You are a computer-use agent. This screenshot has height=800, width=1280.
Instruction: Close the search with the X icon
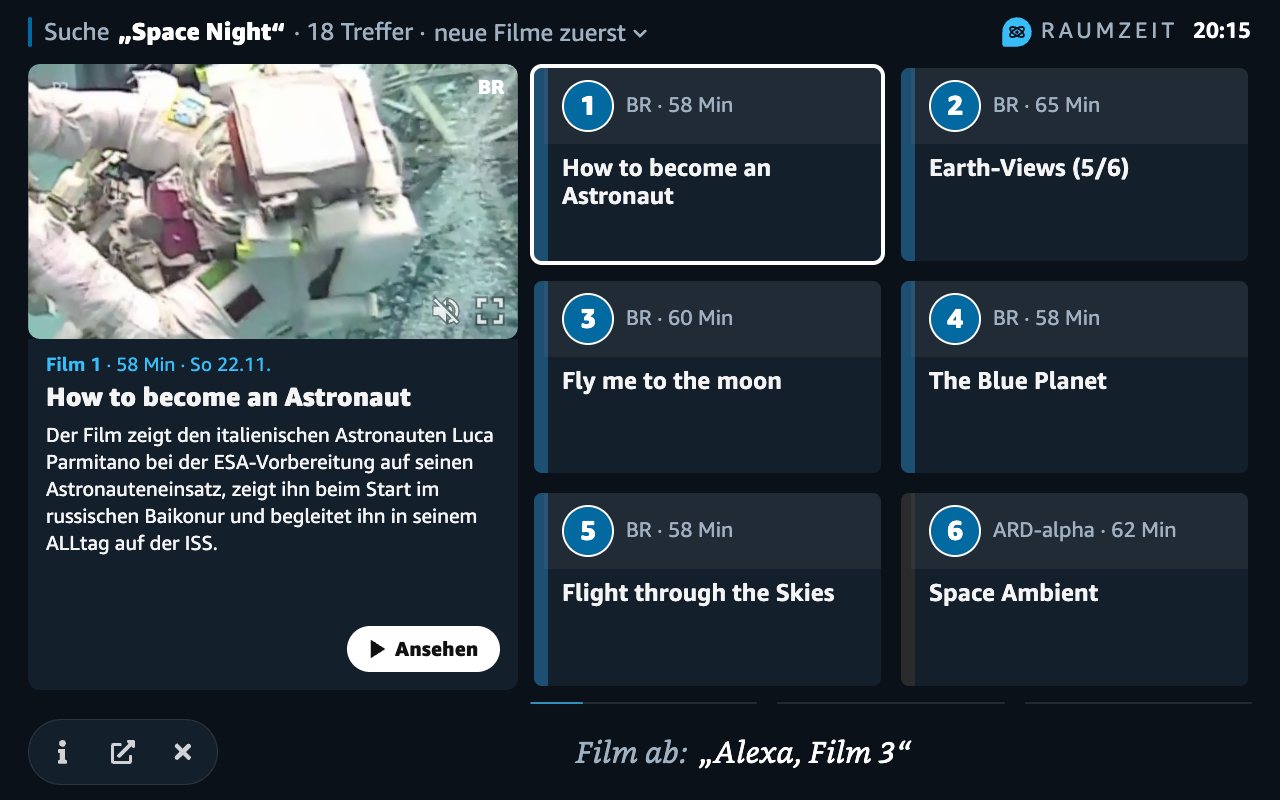pos(182,752)
